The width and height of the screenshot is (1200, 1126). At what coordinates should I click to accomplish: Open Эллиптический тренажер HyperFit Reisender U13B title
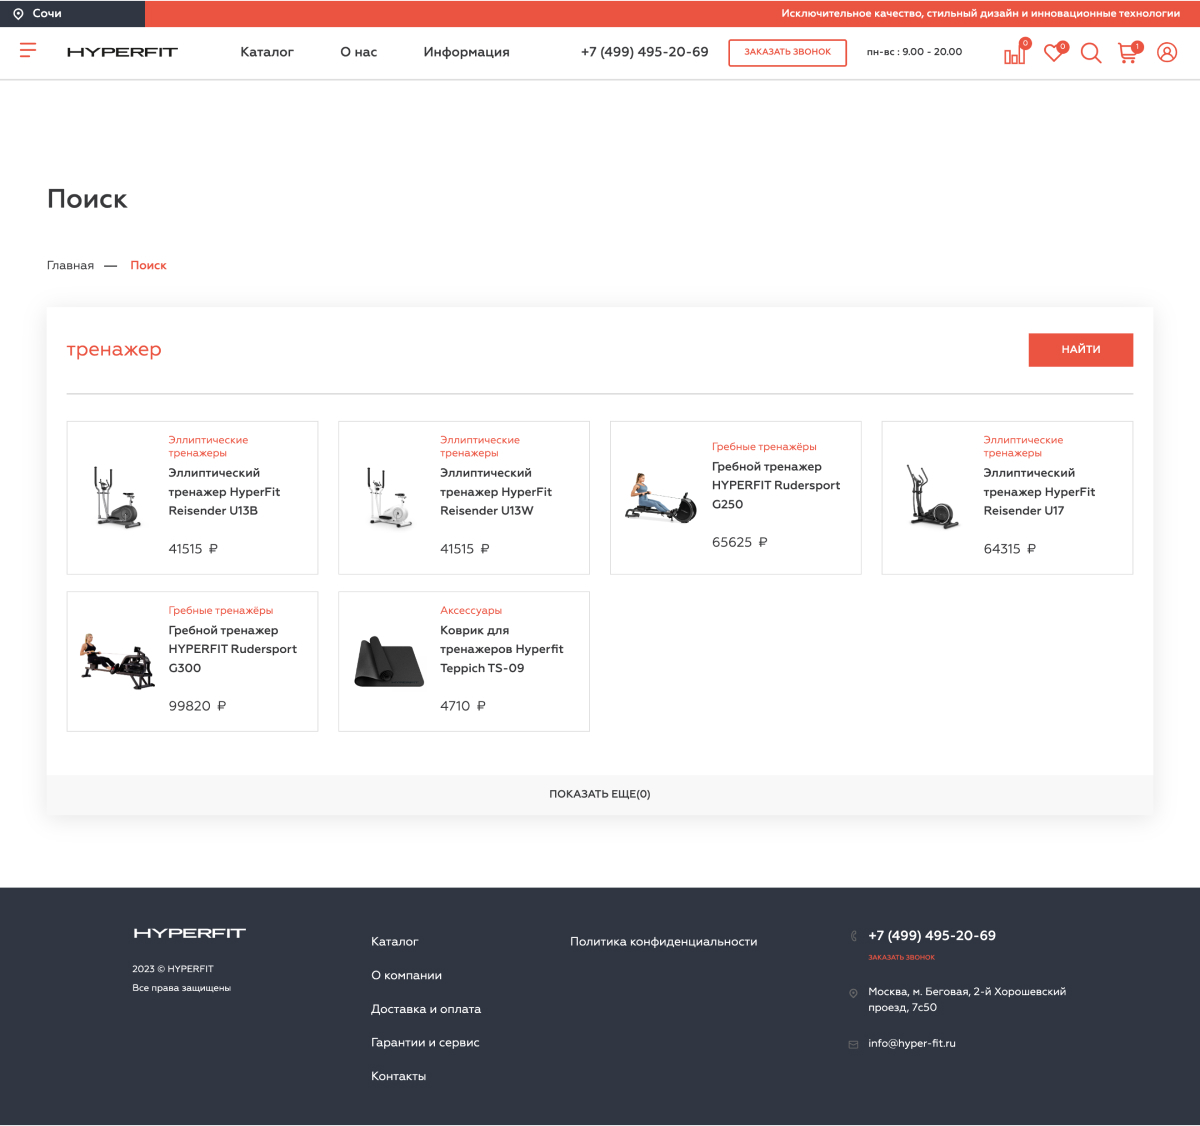224,492
